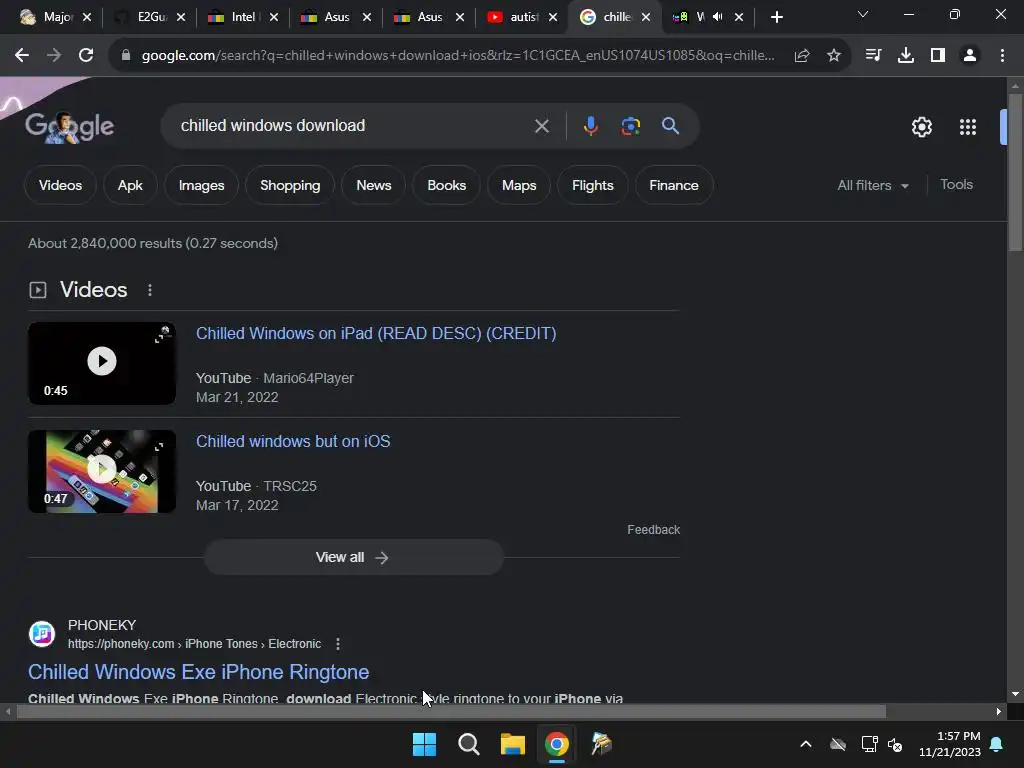1024x768 pixels.
Task: Click View all videos button
Action: pyautogui.click(x=353, y=557)
